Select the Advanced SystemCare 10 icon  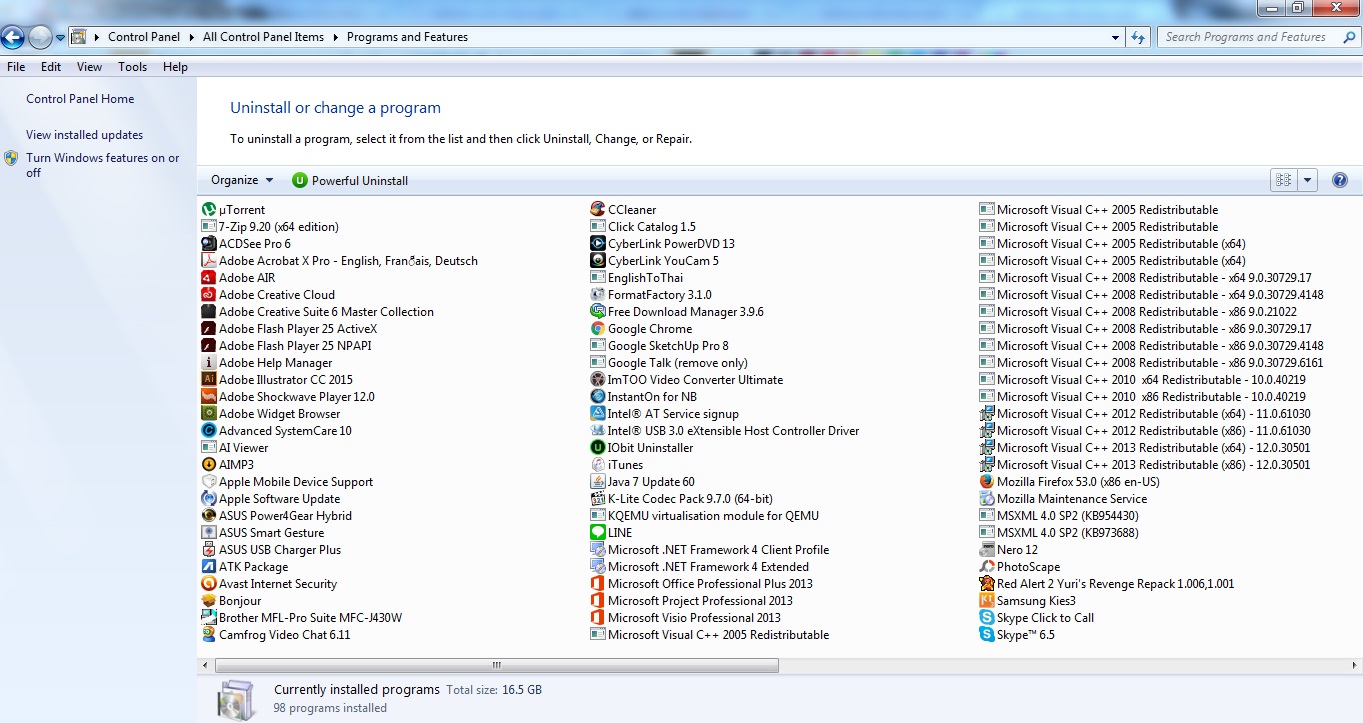(x=209, y=431)
